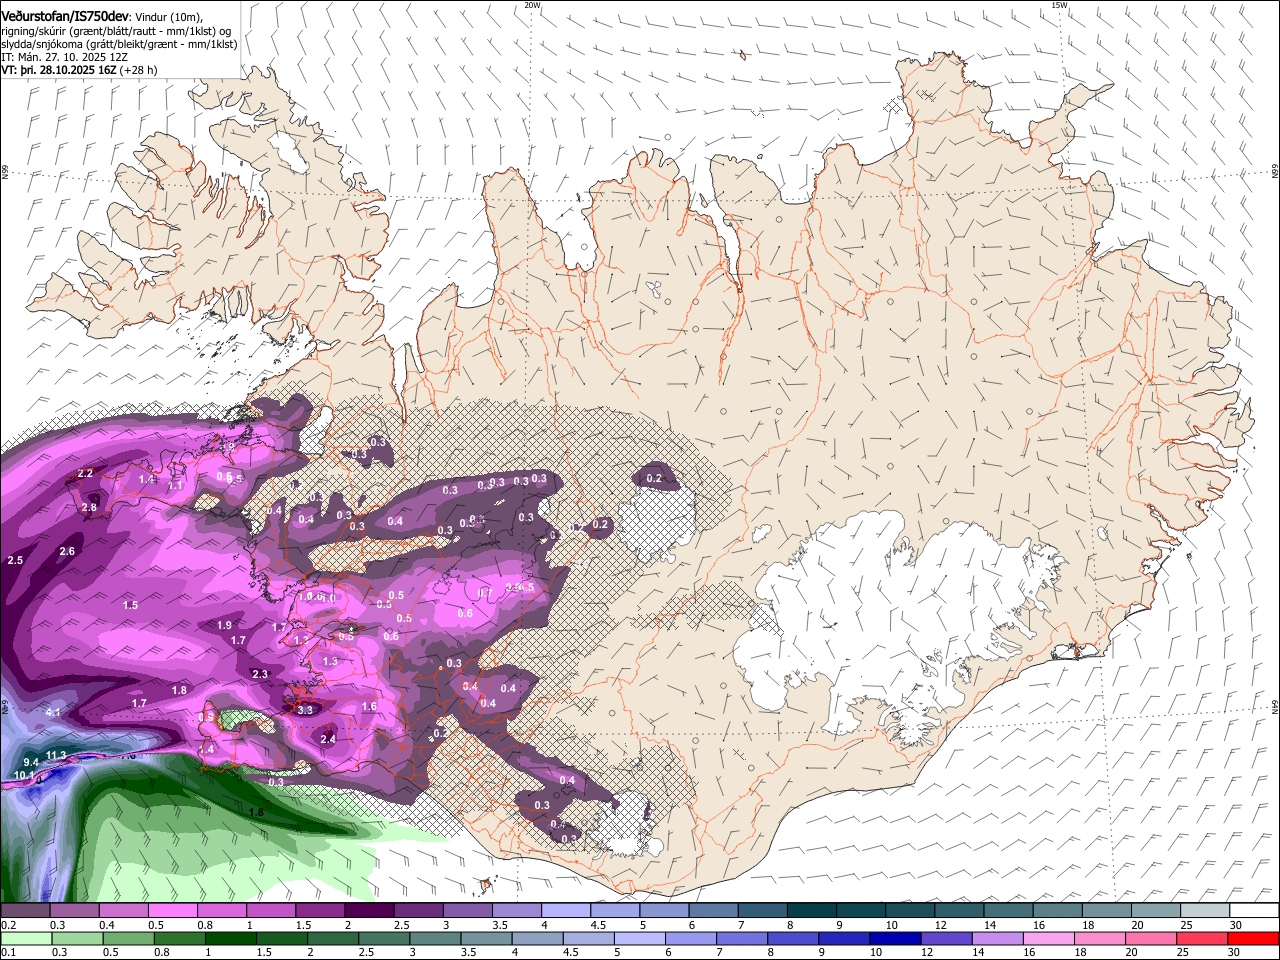1280x960 pixels.
Task: Click the 3.3 snowfall value near Reykjanes
Action: click(305, 710)
